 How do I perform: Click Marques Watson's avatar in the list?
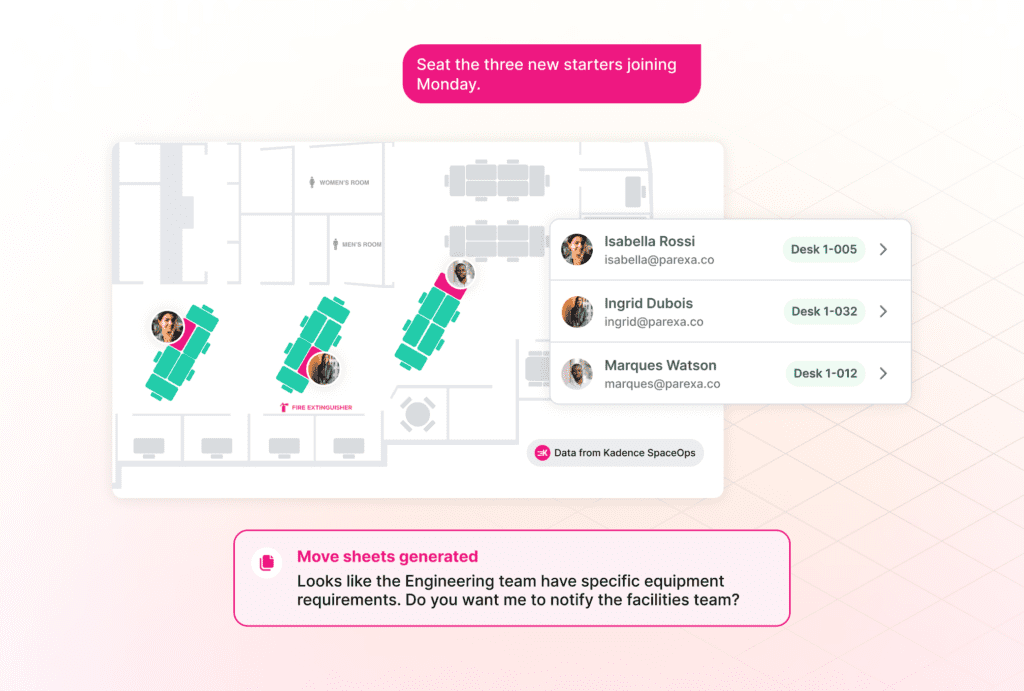pos(577,374)
